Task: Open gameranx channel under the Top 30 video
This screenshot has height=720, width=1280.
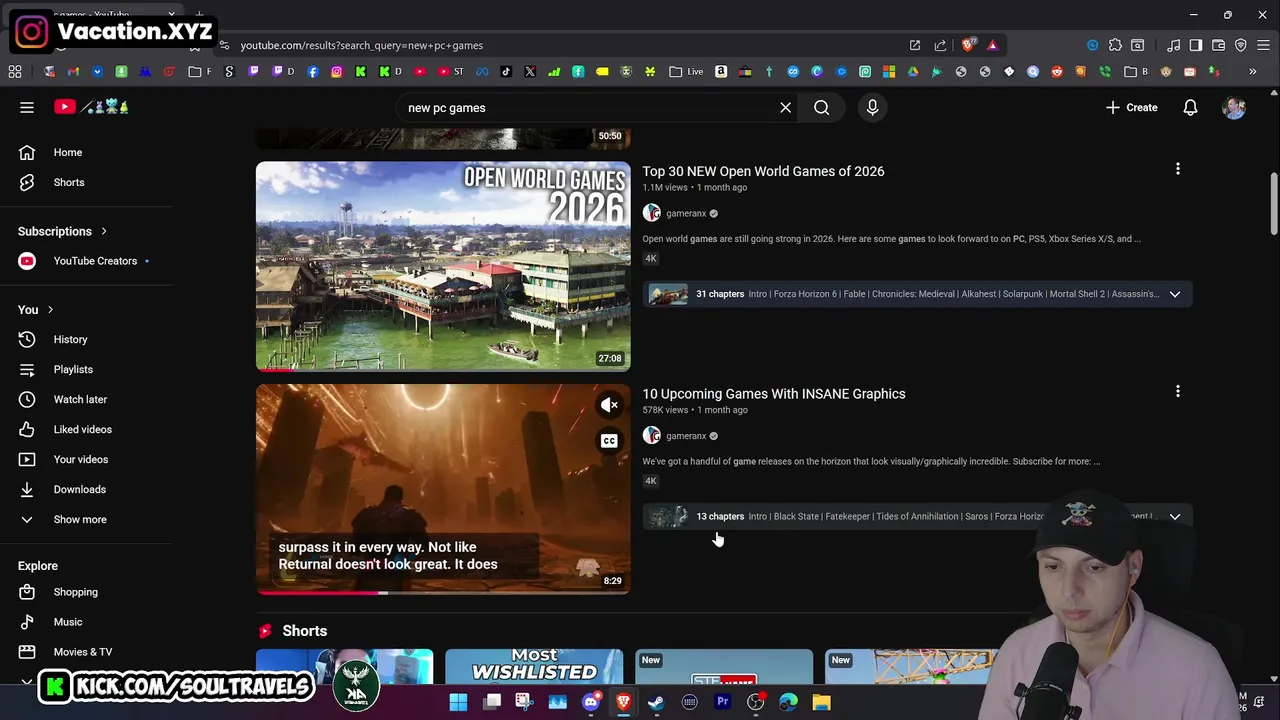Action: 686,213
